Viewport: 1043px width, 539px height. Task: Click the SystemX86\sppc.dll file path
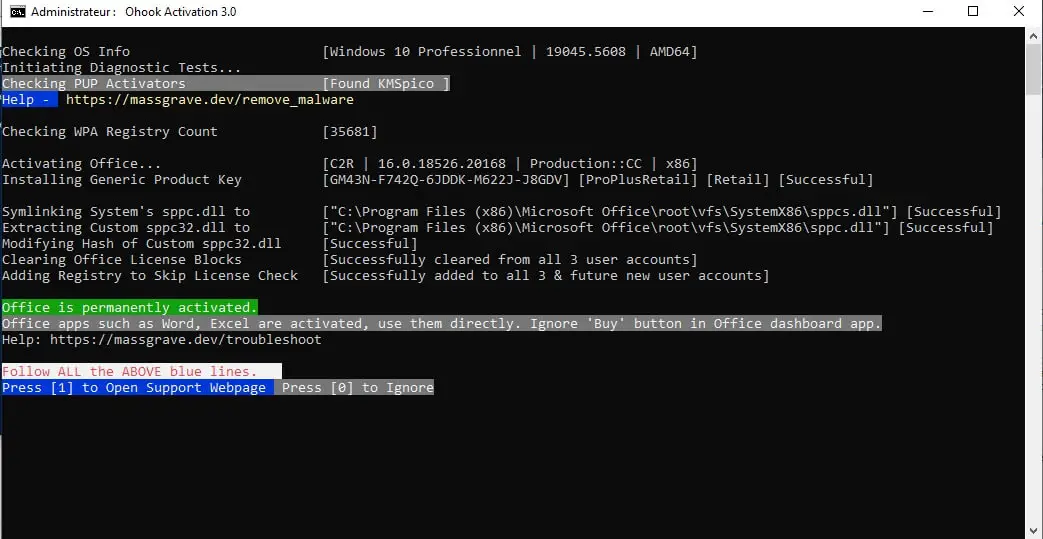coord(606,228)
